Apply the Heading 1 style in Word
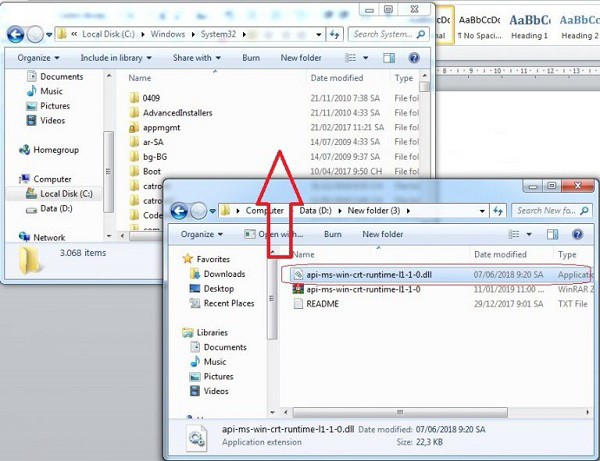The width and height of the screenshot is (600, 461). 529,26
